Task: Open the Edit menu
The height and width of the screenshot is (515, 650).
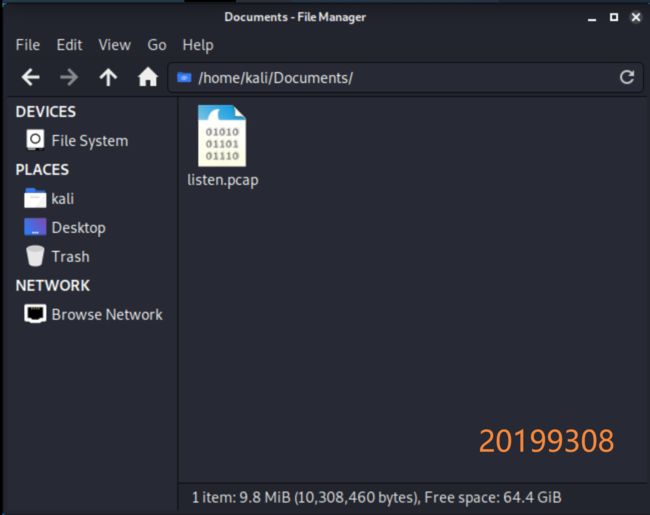Action: pyautogui.click(x=69, y=45)
